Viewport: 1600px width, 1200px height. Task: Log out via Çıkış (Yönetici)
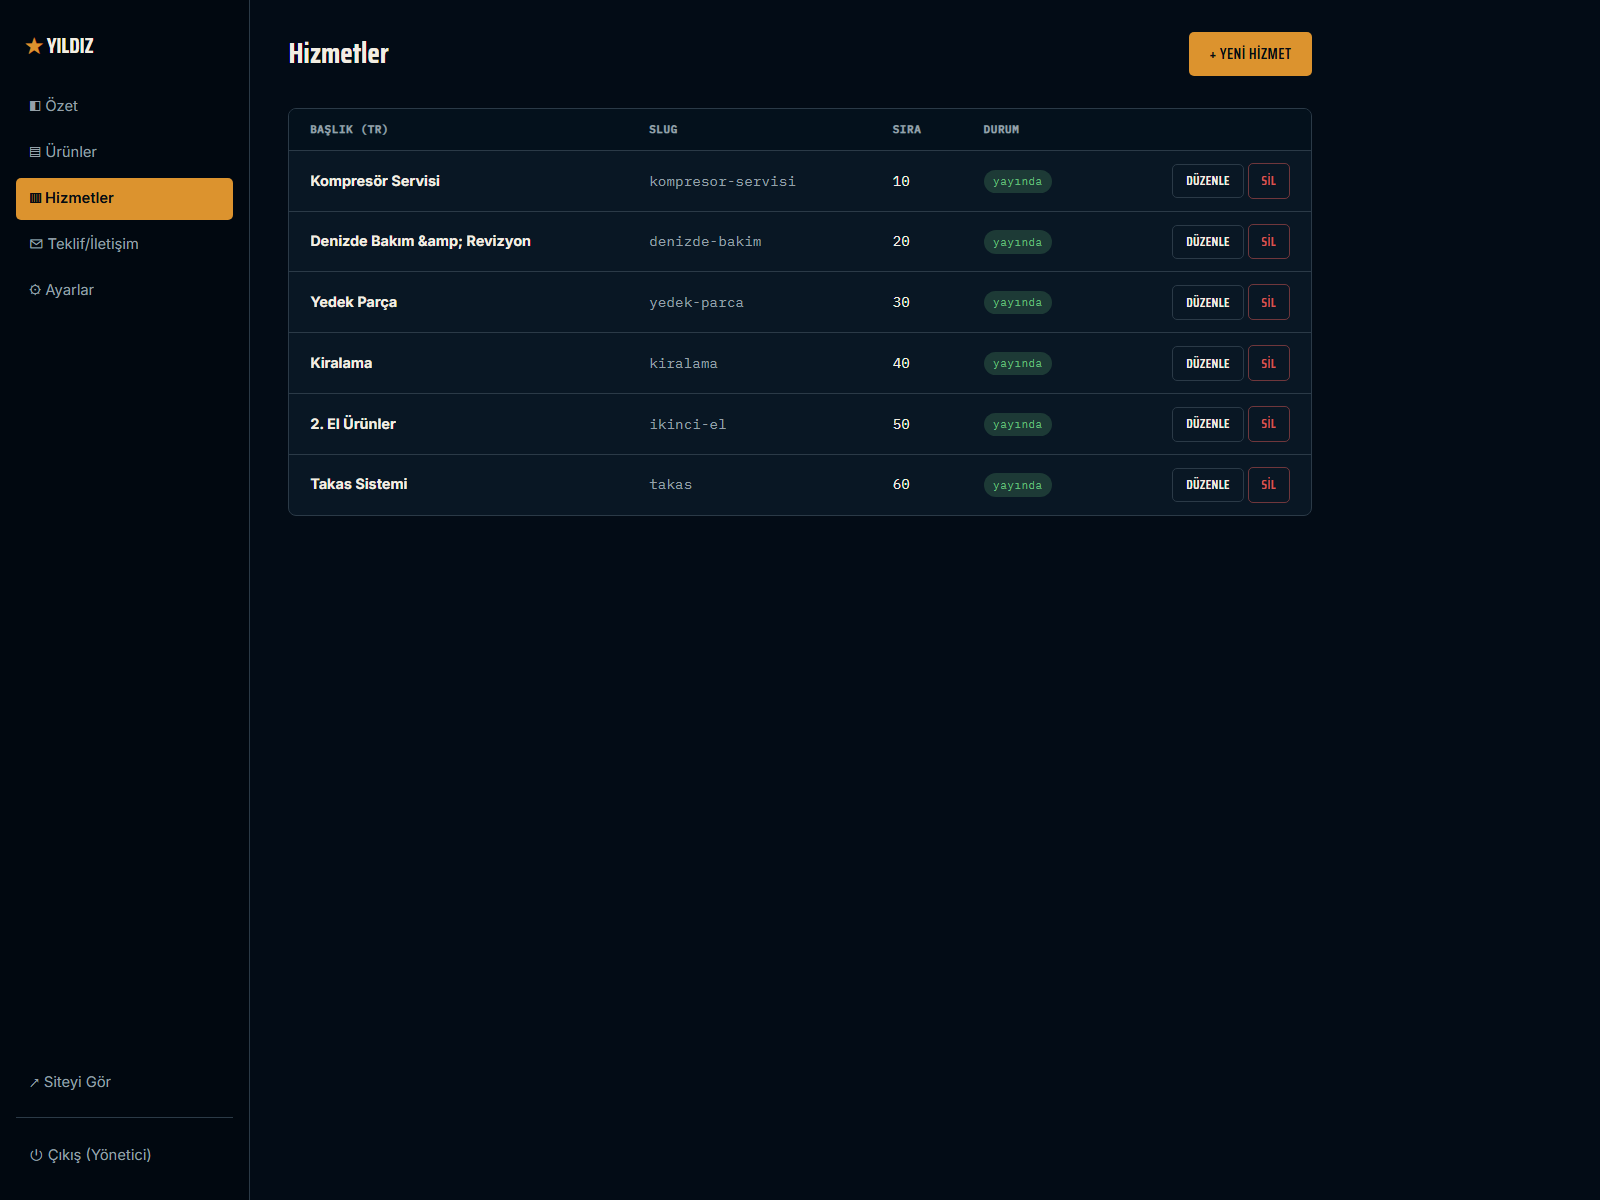(x=124, y=1155)
